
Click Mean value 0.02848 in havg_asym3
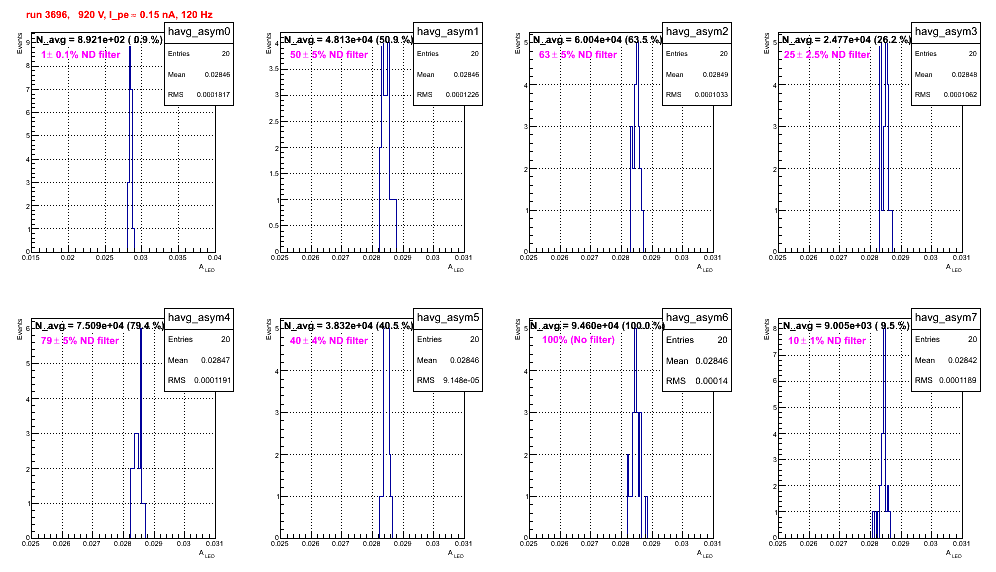(x=964, y=74)
